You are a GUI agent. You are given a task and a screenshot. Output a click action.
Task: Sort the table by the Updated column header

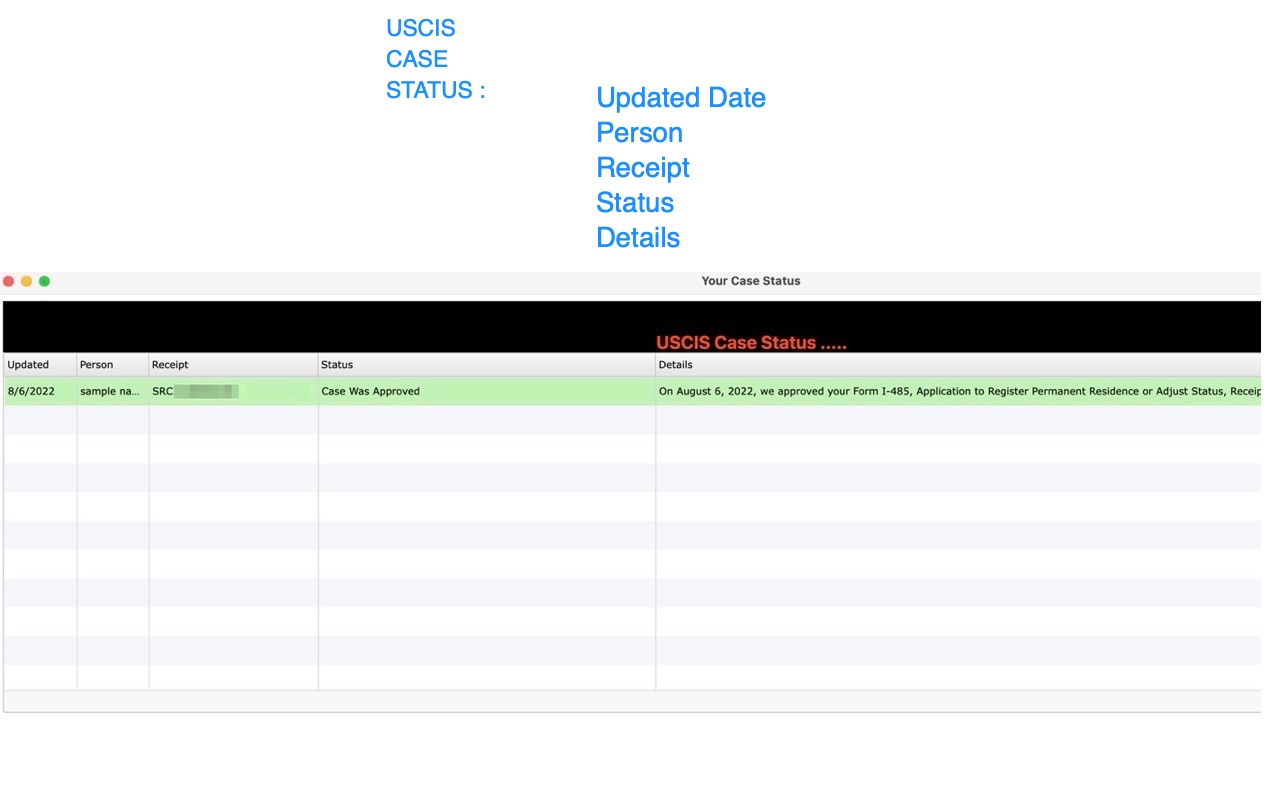tap(28, 364)
